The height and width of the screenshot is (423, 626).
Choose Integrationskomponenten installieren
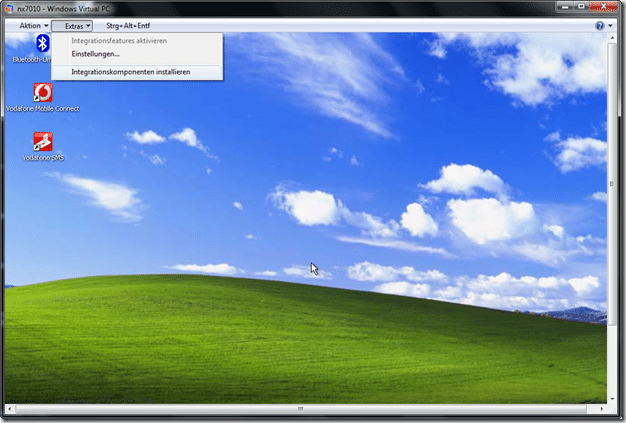coord(137,72)
